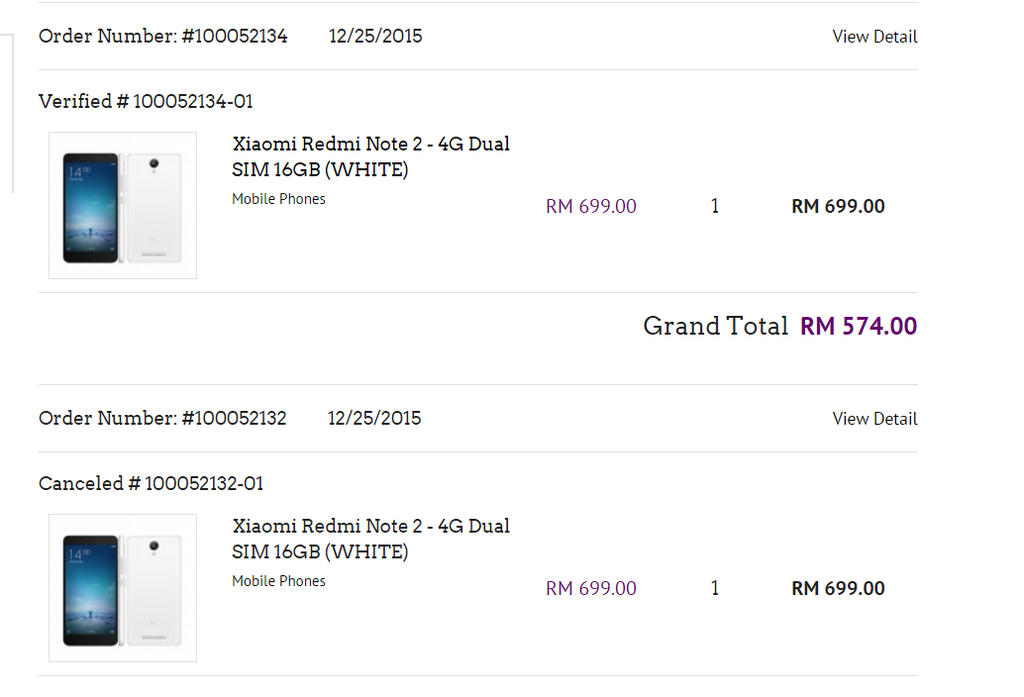Click the 12/25/2015 date beside order #100052132

pyautogui.click(x=374, y=419)
